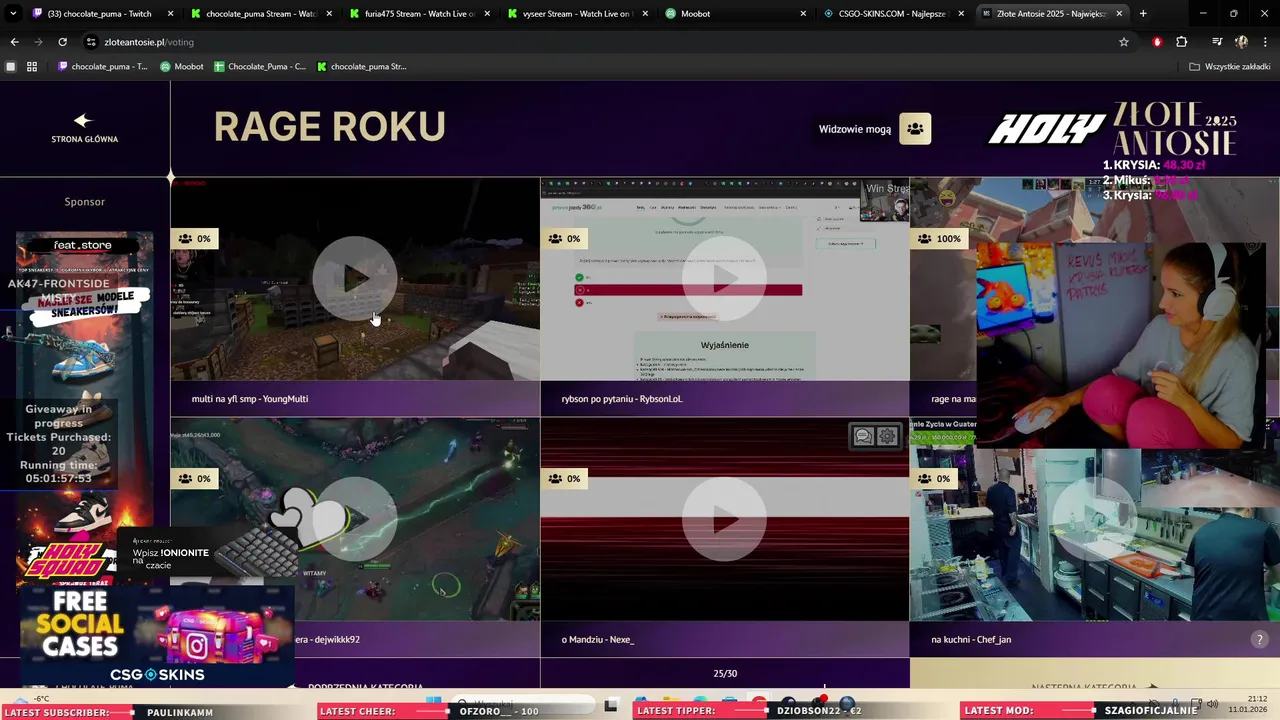The height and width of the screenshot is (720, 1280).
Task: Play the multi na yfl smp clip
Action: point(355,279)
